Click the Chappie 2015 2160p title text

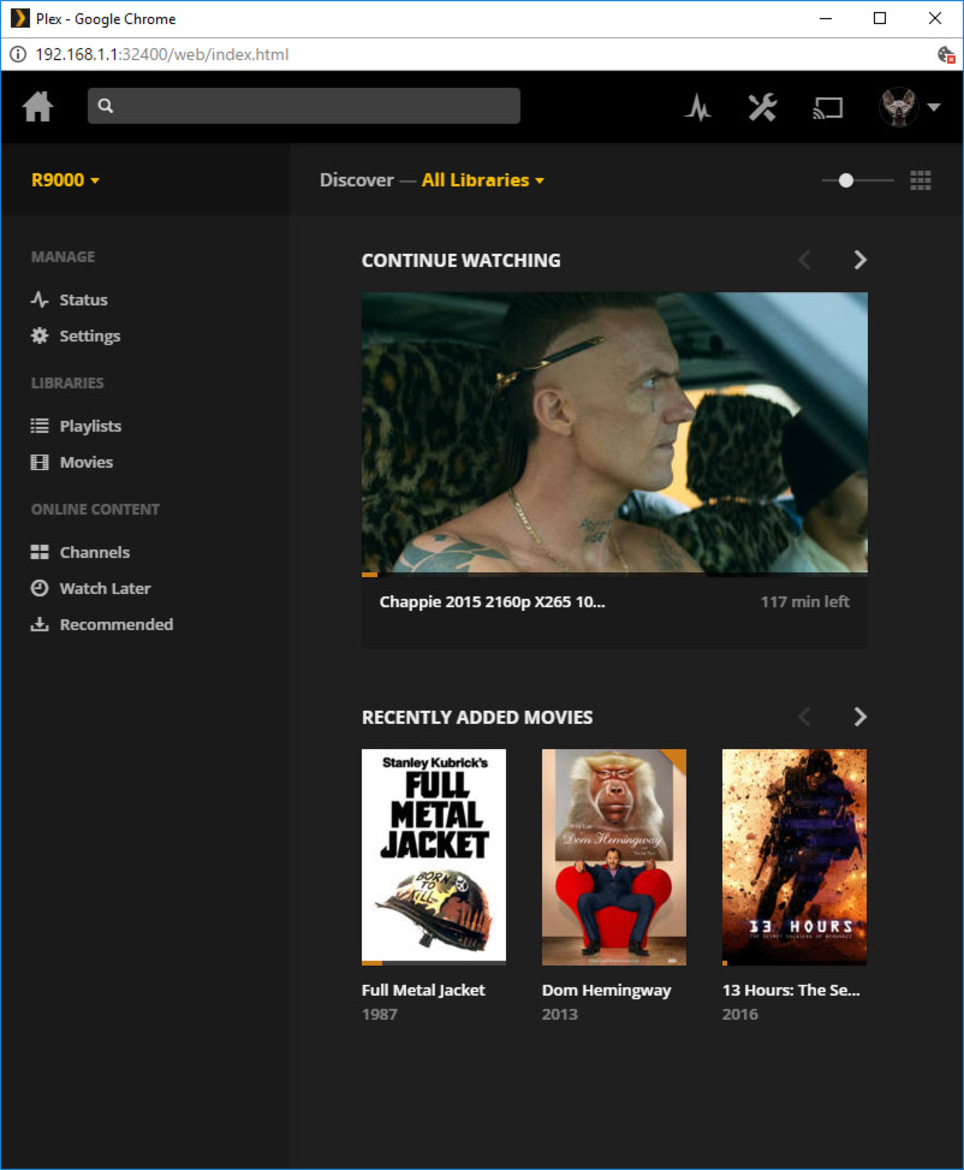coord(492,602)
